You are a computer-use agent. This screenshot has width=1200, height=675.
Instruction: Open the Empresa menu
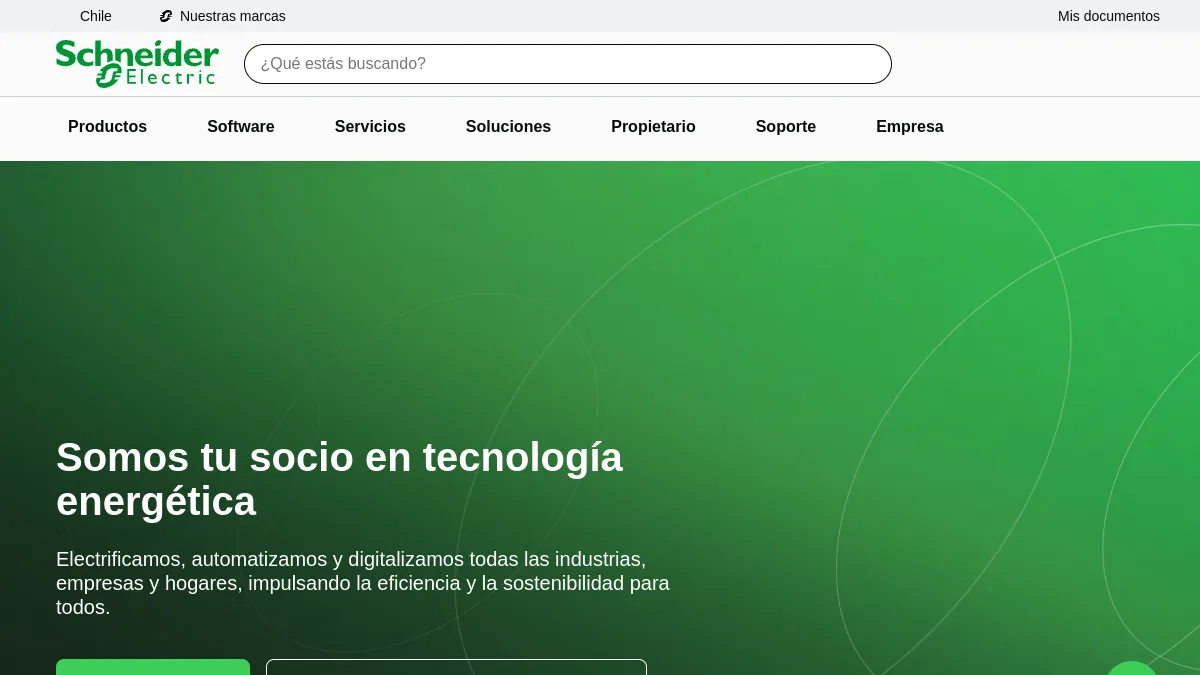point(910,127)
